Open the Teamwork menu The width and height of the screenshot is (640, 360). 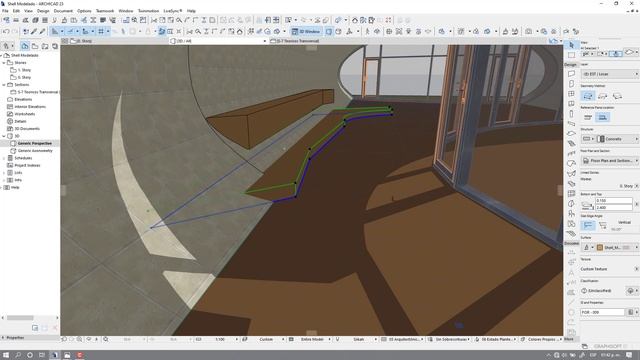click(x=105, y=11)
